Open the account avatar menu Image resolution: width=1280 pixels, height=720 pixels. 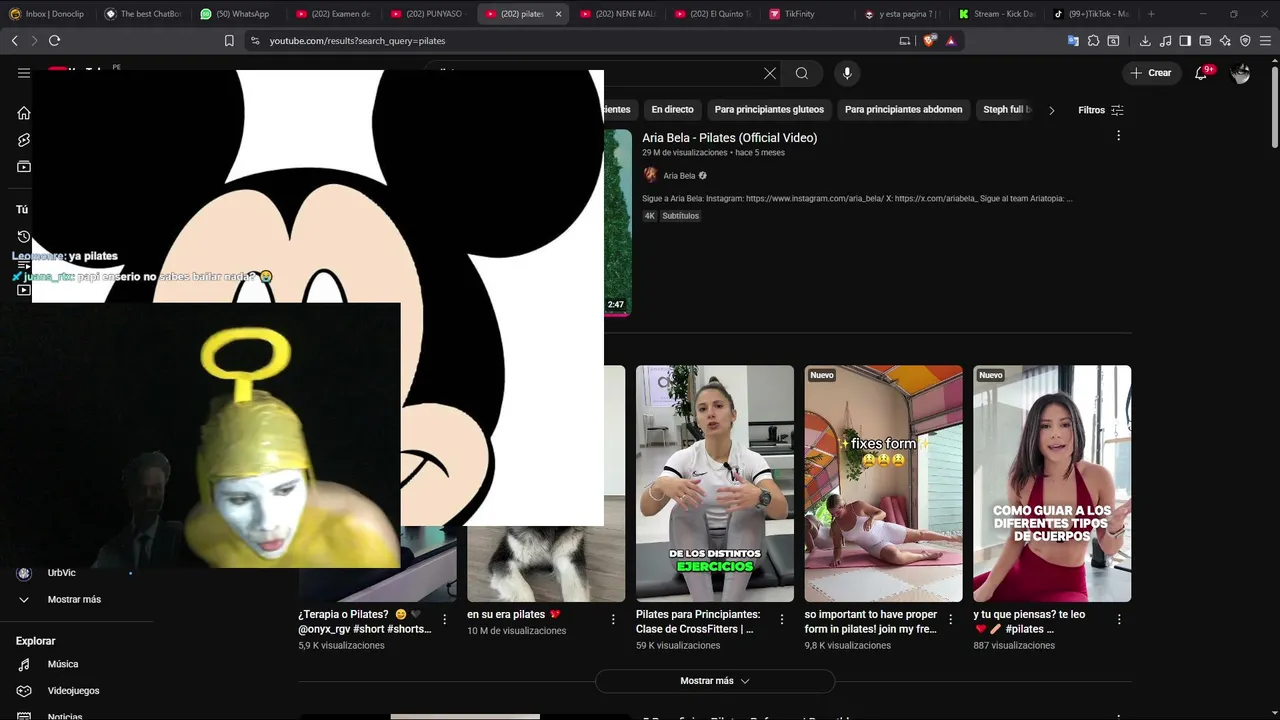coord(1241,73)
